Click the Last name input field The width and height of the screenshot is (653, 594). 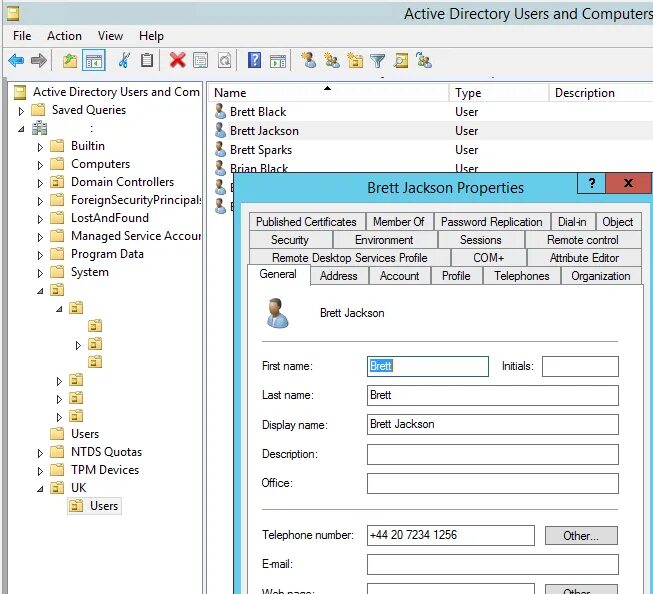tap(493, 395)
